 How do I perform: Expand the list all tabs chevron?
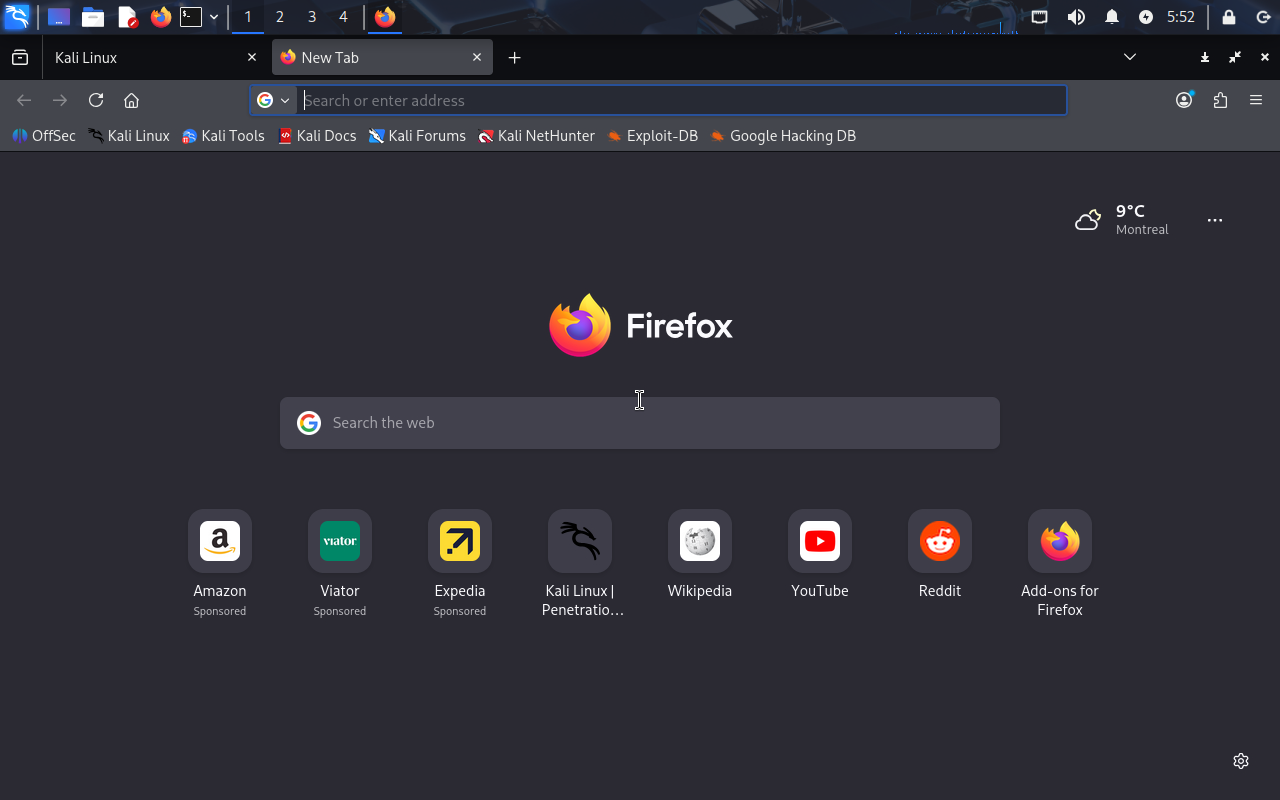tap(1130, 57)
